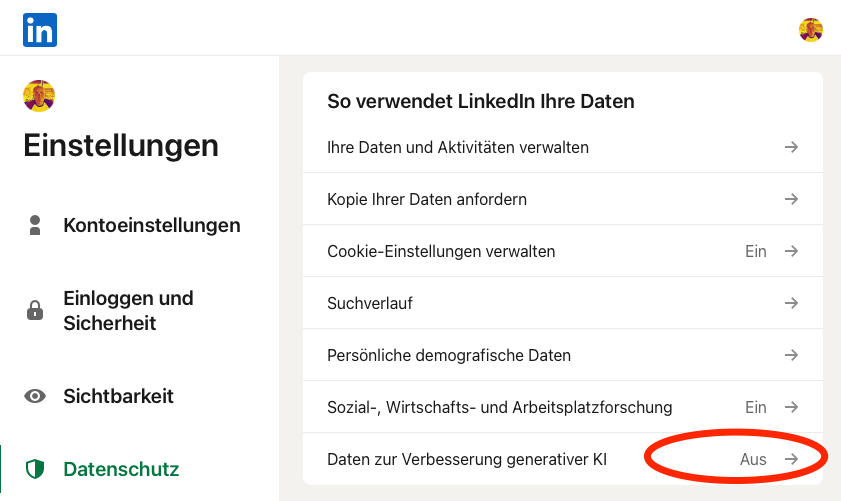Open the profile avatar in top-right corner
The height and width of the screenshot is (501, 841).
click(x=811, y=30)
